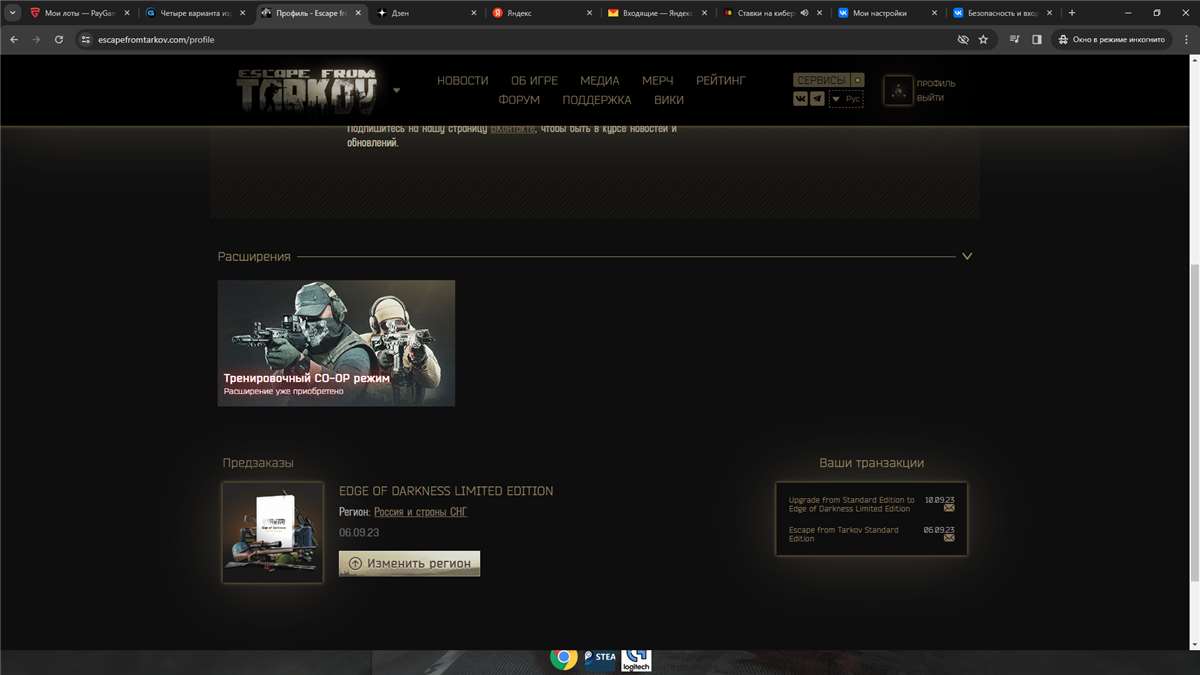
Task: Open the Рус language dropdown
Action: point(846,99)
